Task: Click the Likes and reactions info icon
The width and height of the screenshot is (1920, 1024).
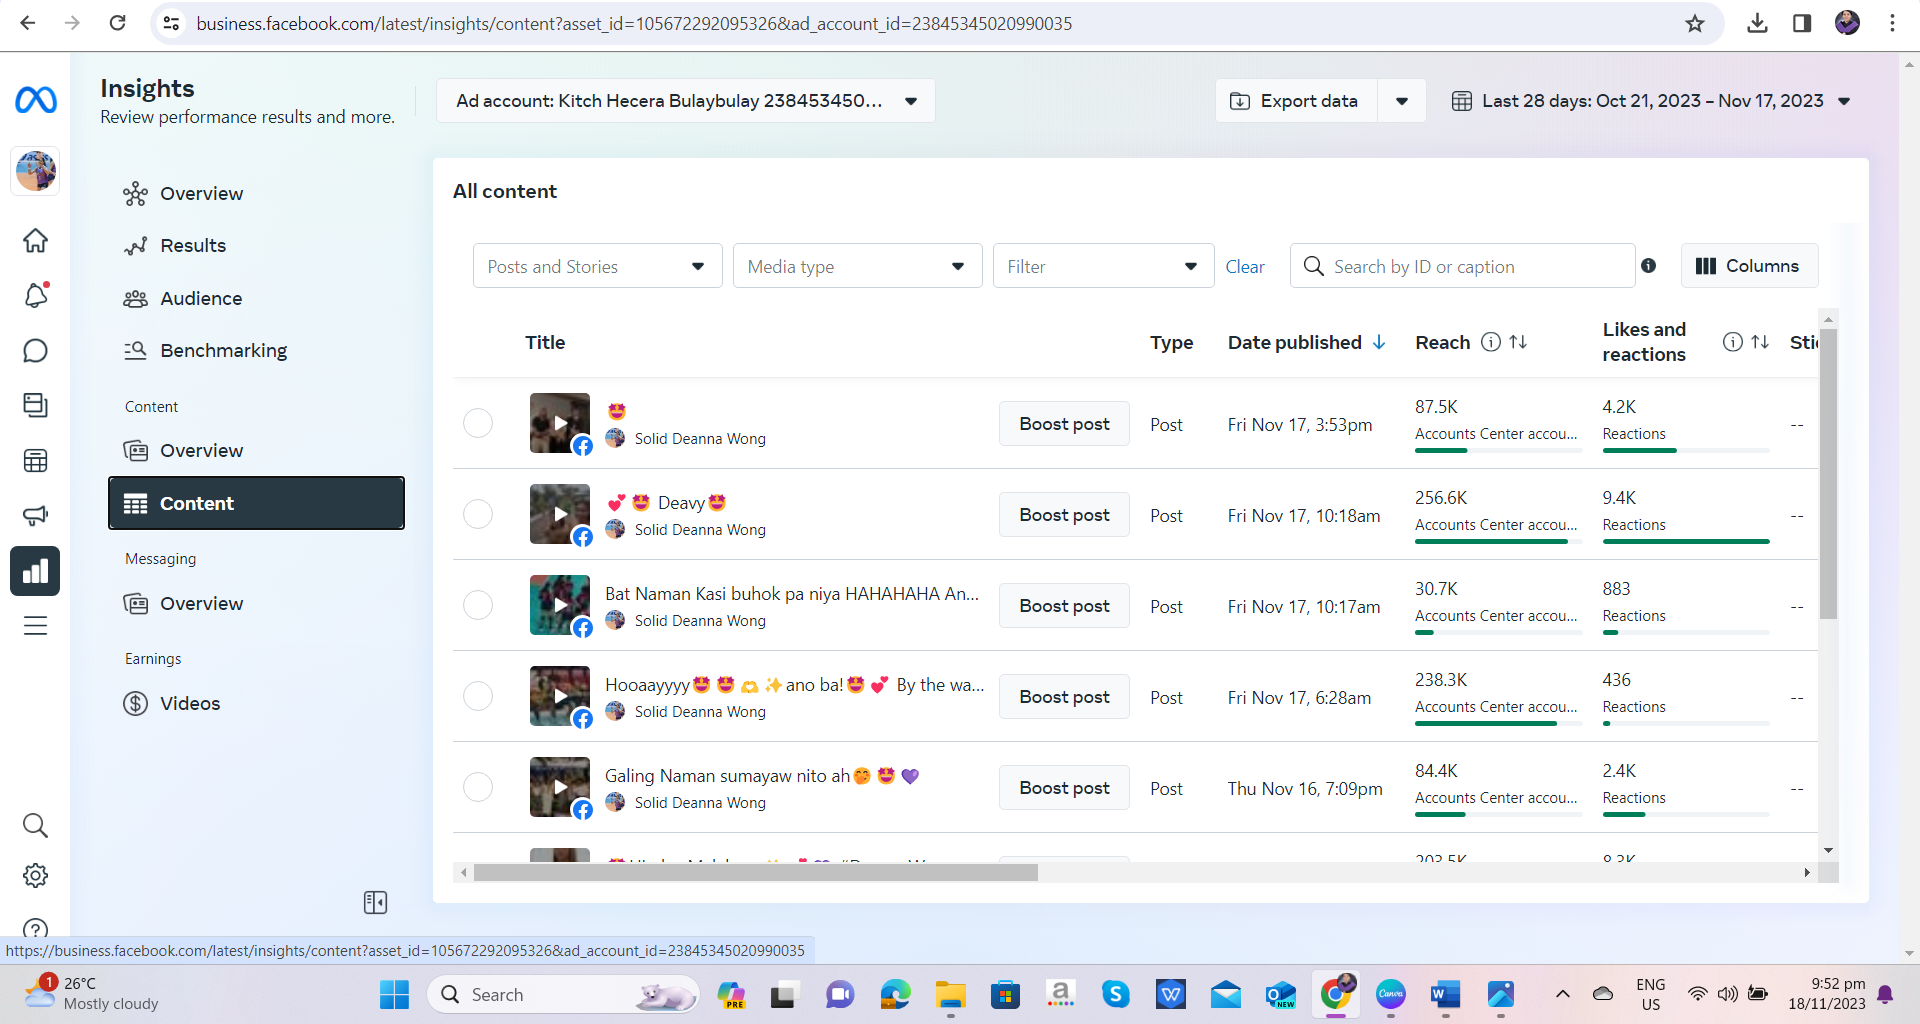Action: point(1733,342)
